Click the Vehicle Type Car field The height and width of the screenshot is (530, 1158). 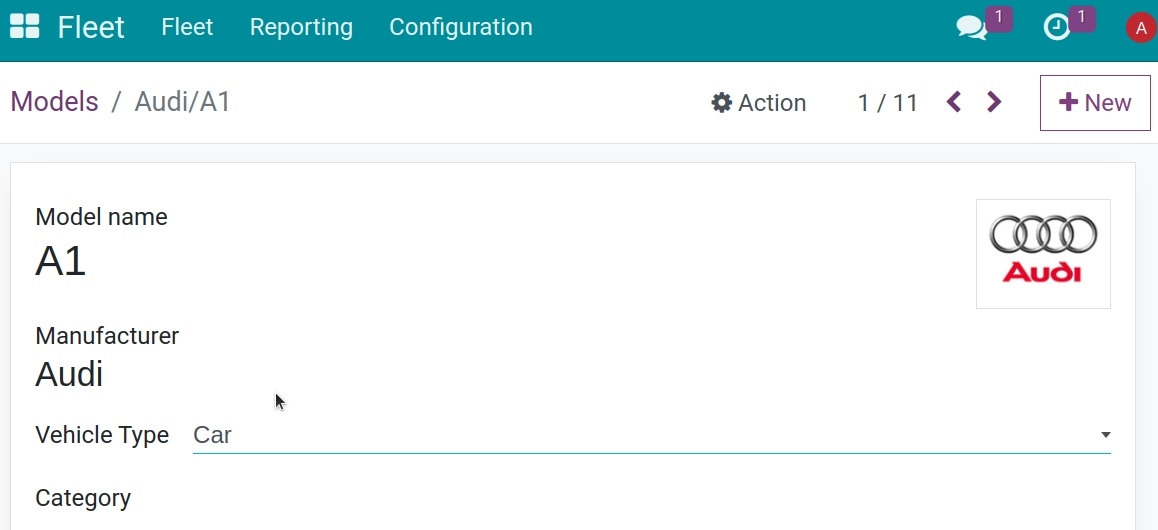pos(651,435)
